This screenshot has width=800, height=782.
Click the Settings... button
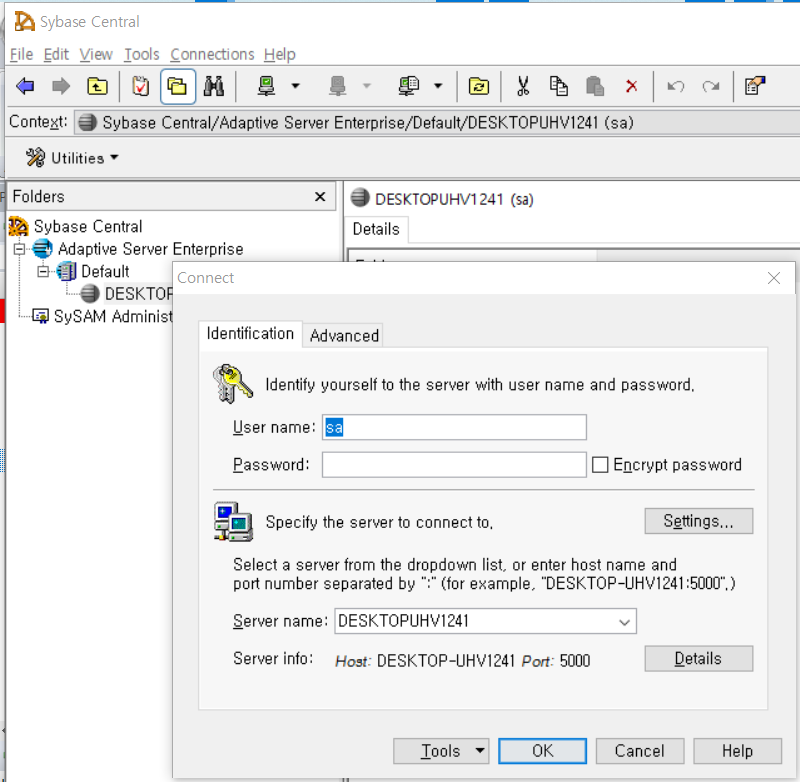point(698,521)
